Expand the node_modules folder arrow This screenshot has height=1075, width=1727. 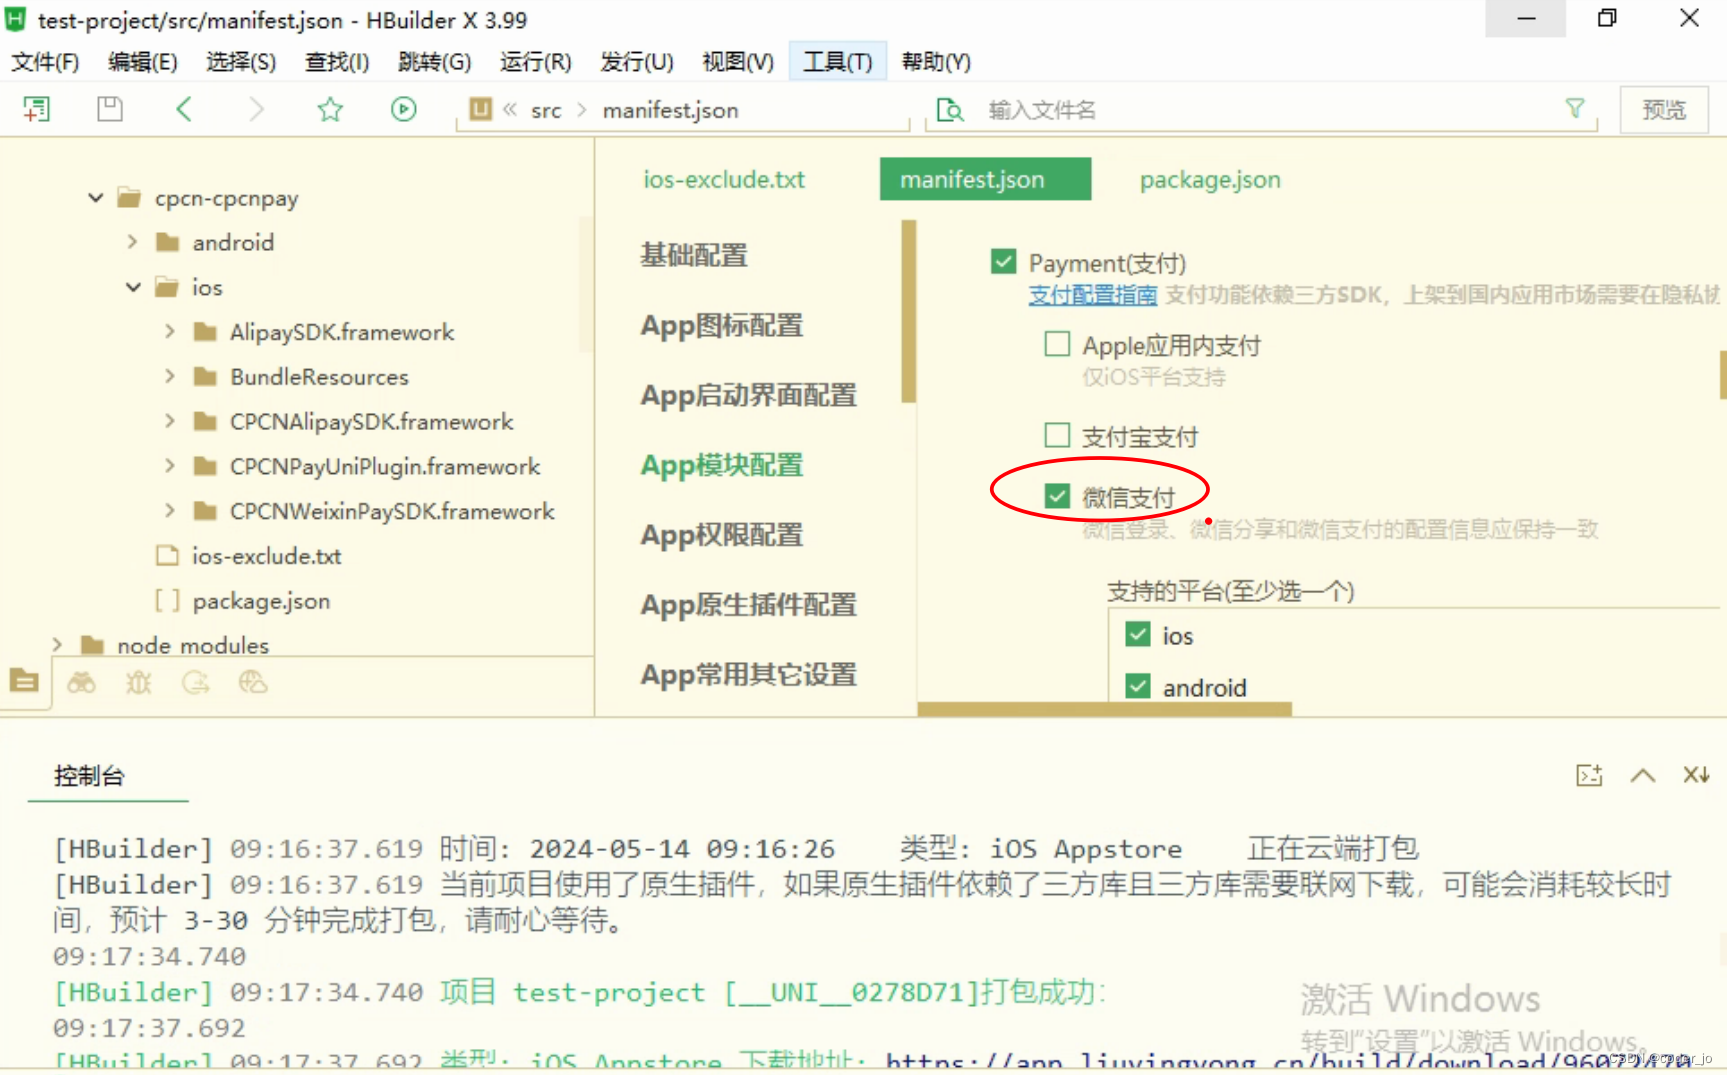coord(57,645)
